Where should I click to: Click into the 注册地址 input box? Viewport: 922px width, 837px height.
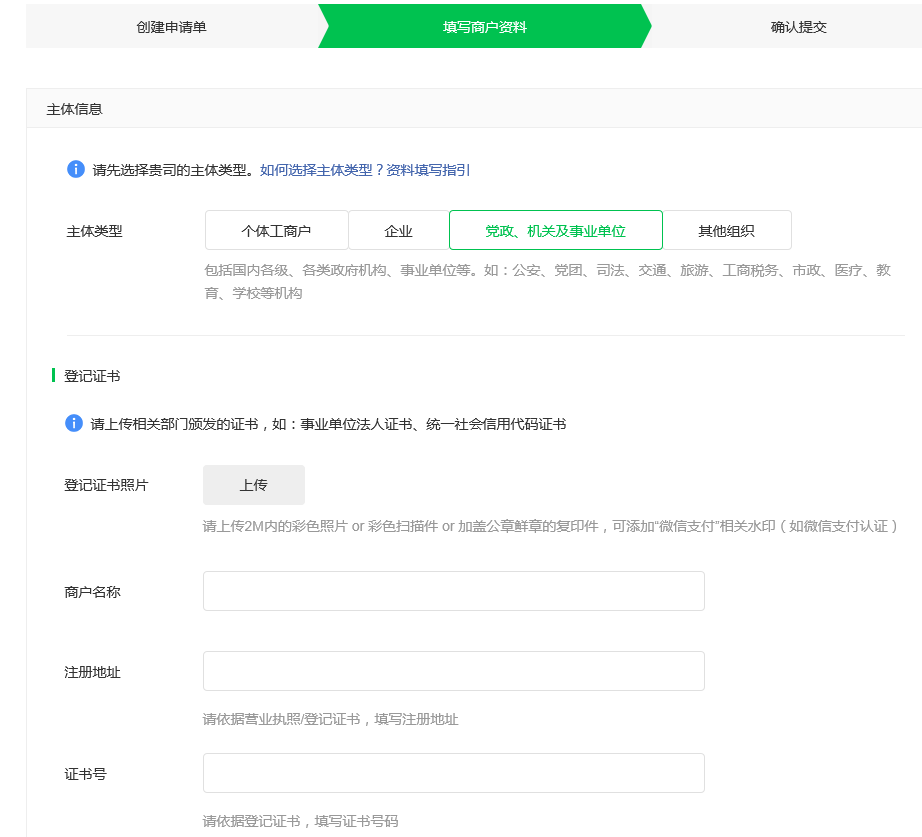(x=453, y=671)
